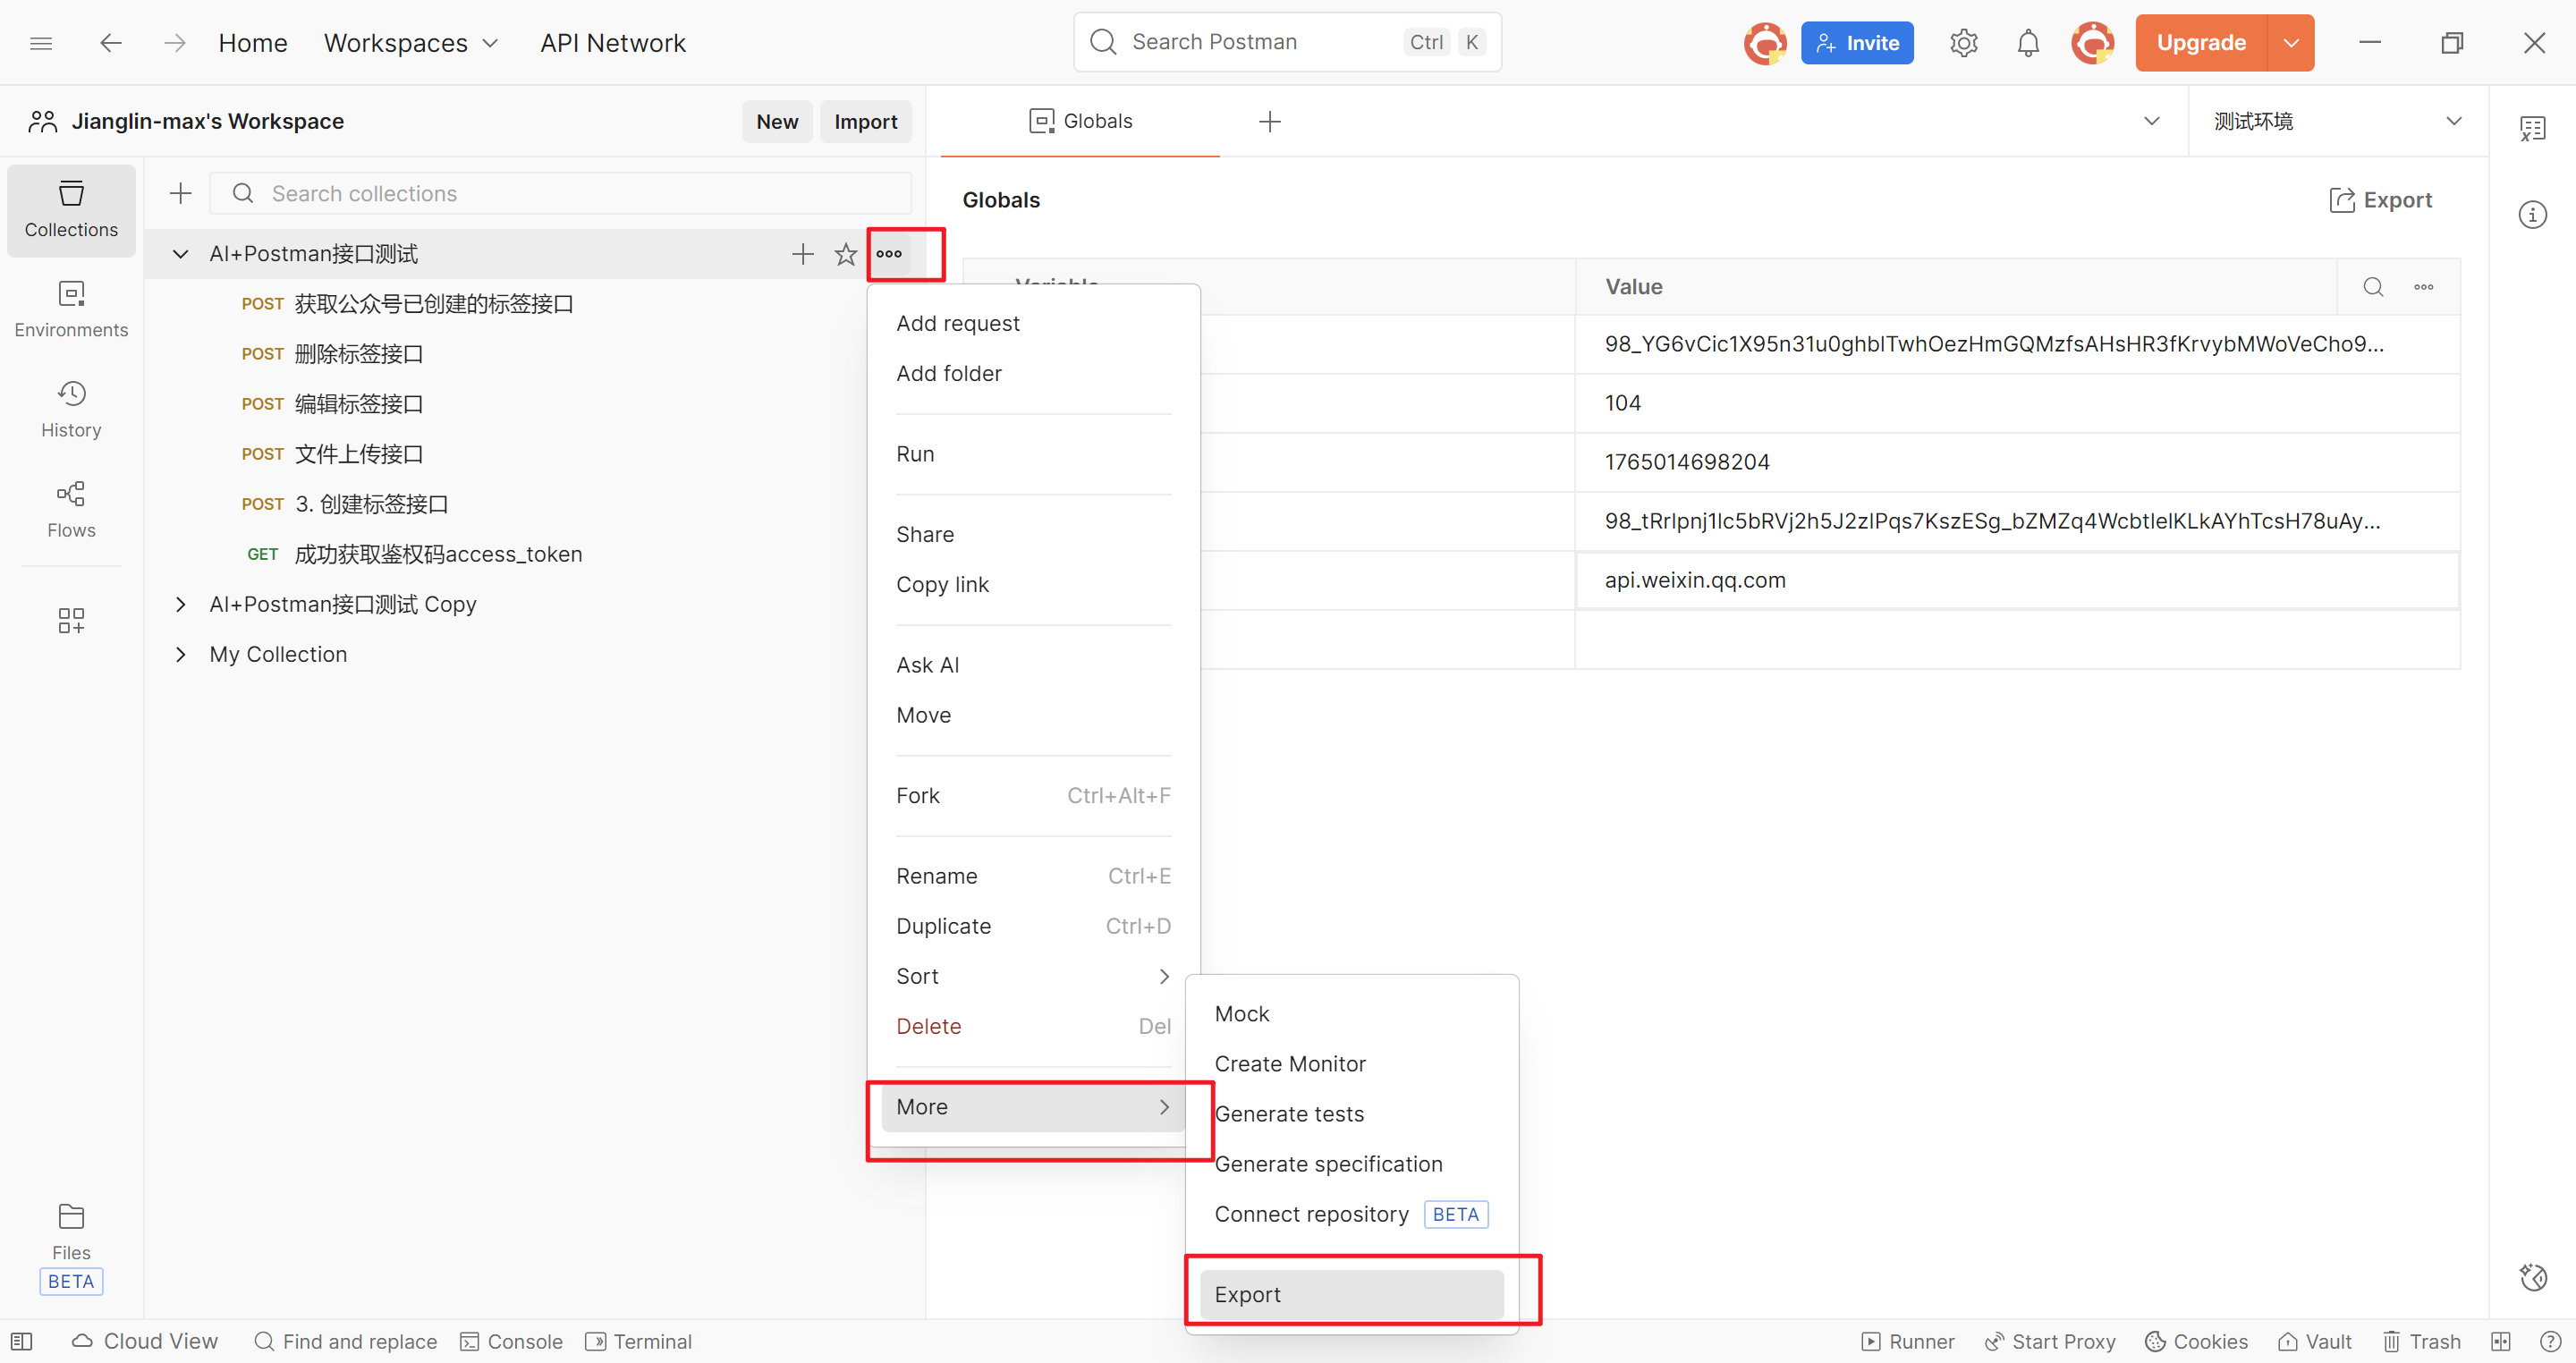The width and height of the screenshot is (2576, 1363).
Task: Go to API Network
Action: point(613,43)
